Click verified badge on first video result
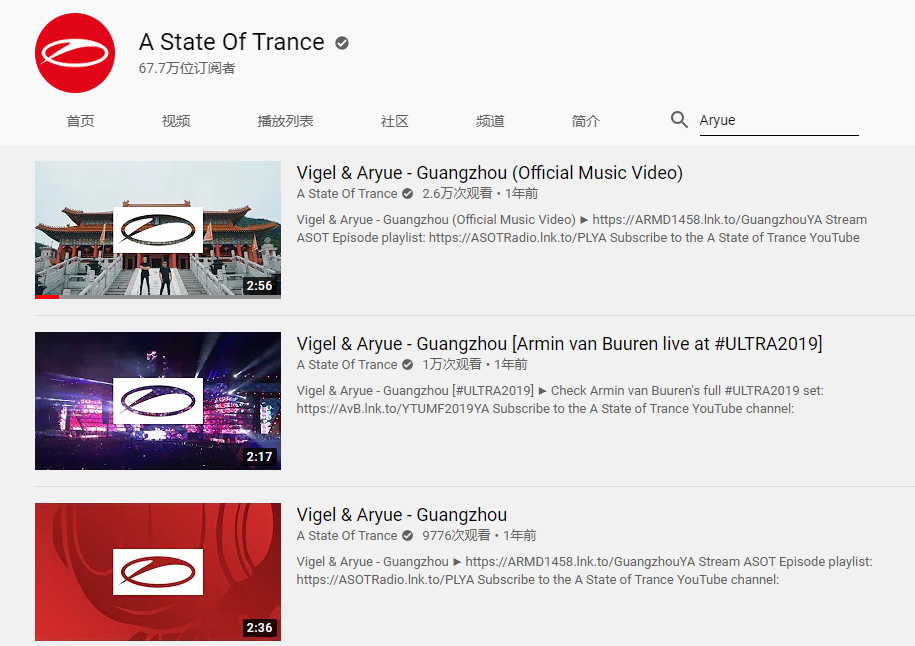 [x=407, y=194]
